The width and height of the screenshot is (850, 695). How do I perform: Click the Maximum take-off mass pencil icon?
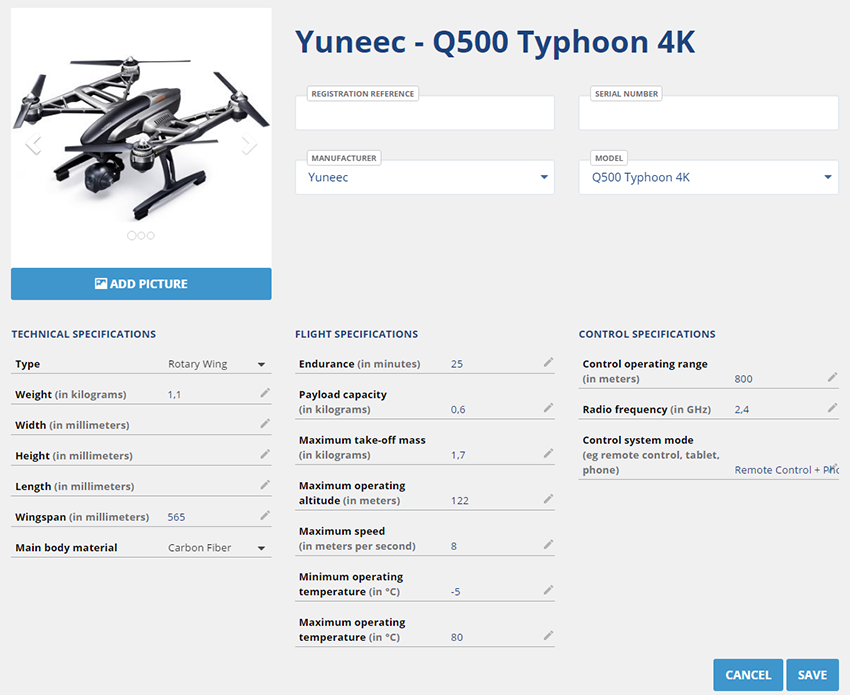(x=549, y=453)
